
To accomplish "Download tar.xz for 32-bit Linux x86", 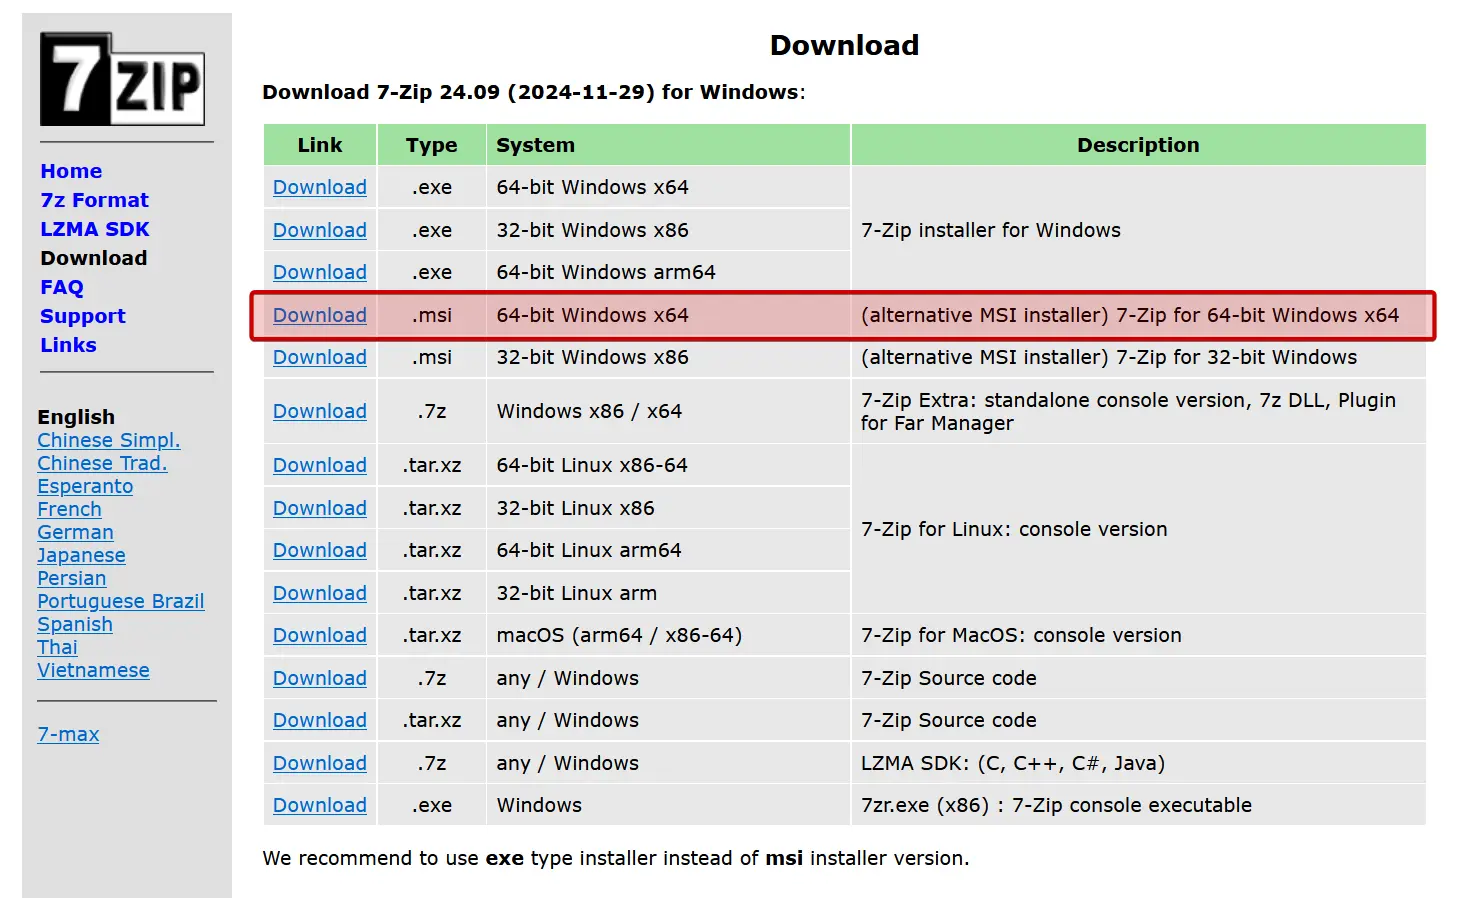I will pyautogui.click(x=320, y=508).
